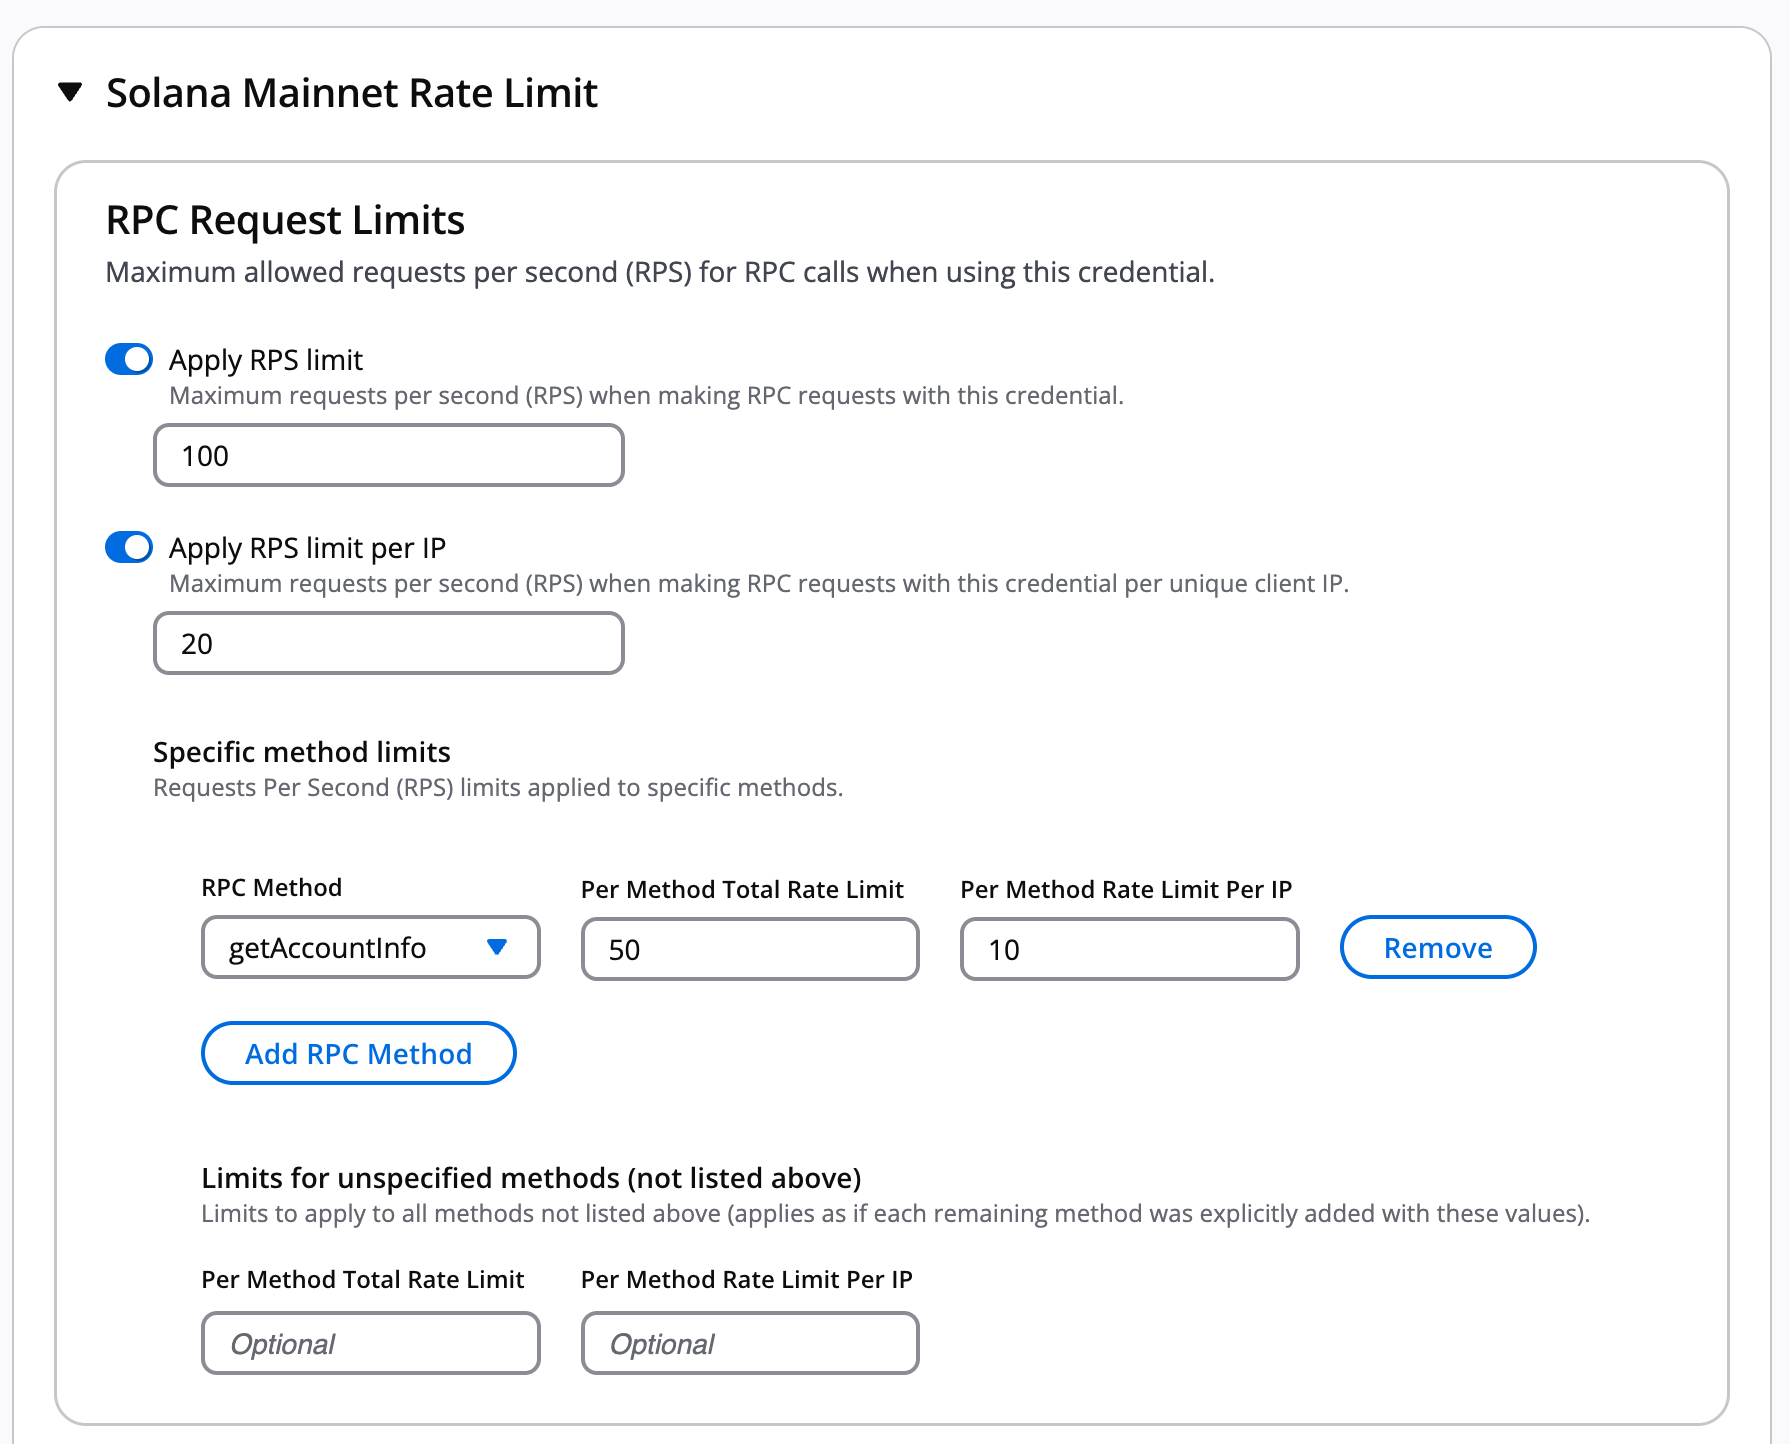Click the blue knob of Apply RPS limit toggle
Image resolution: width=1790 pixels, height=1444 pixels.
tap(137, 358)
